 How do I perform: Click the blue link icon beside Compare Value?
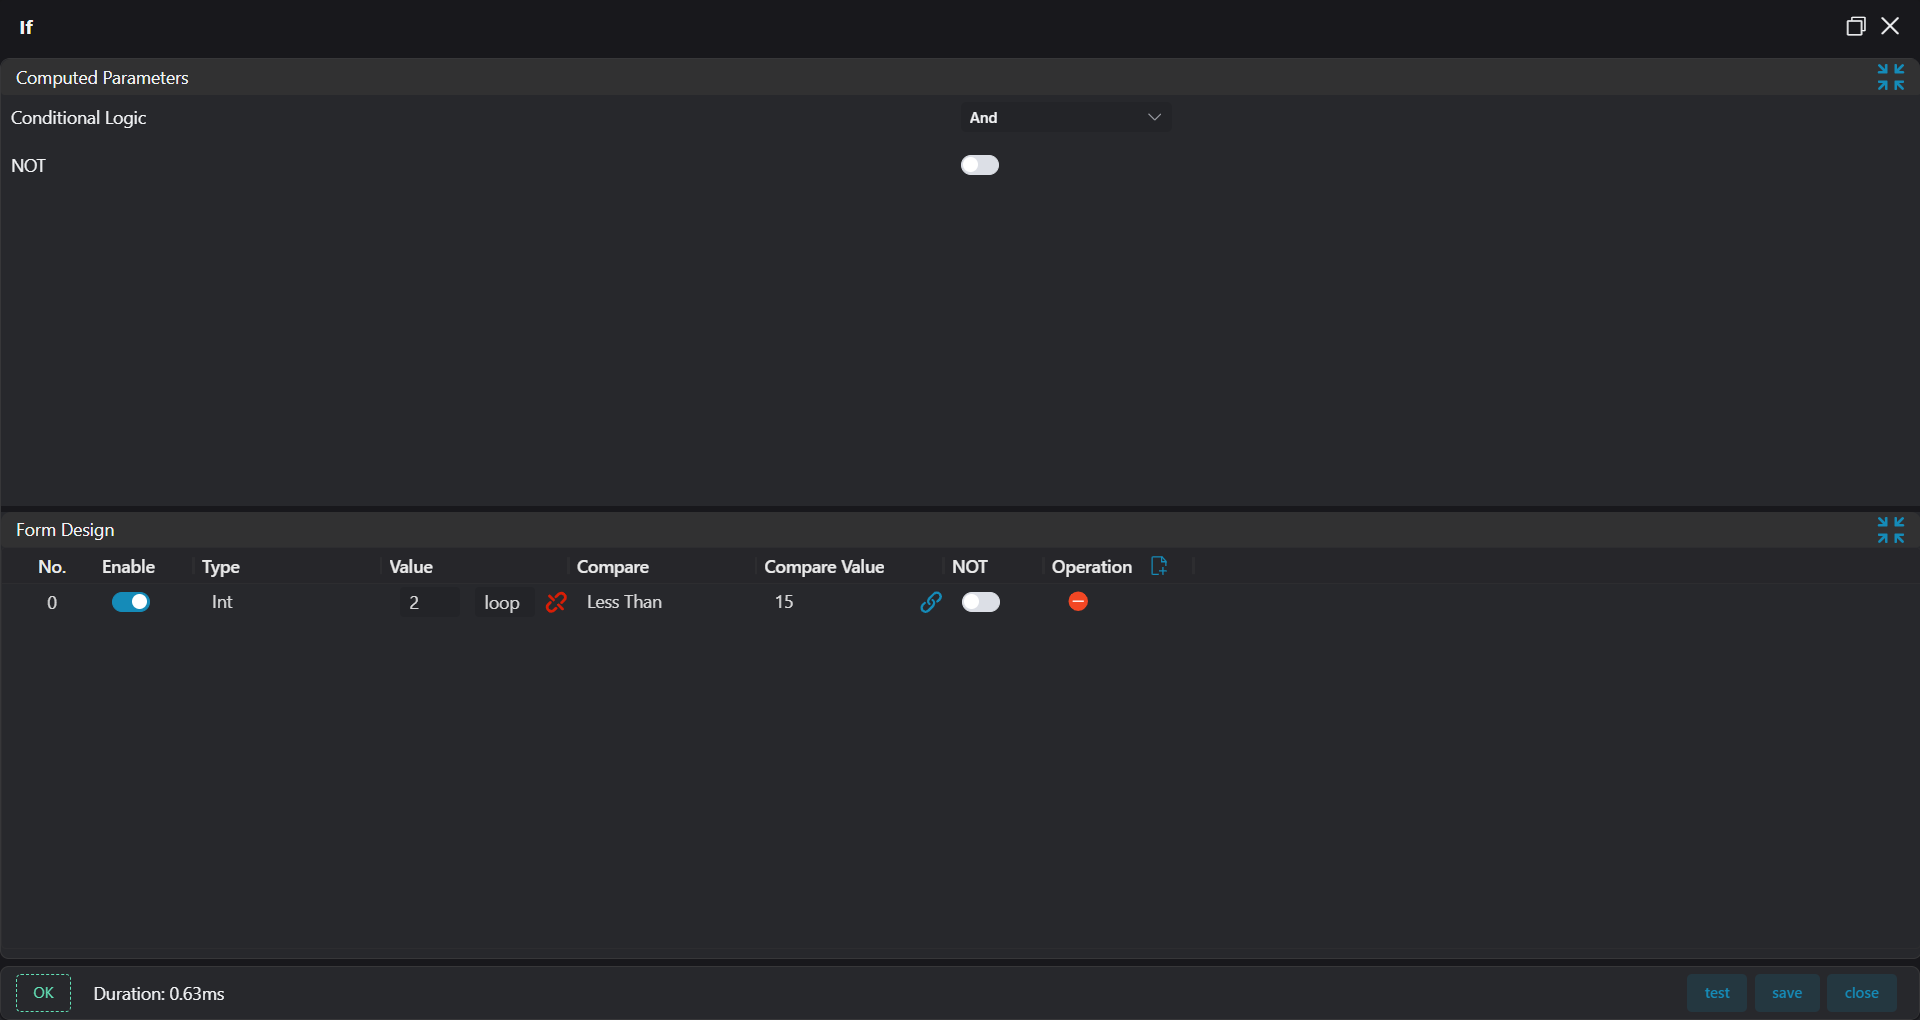(x=931, y=602)
